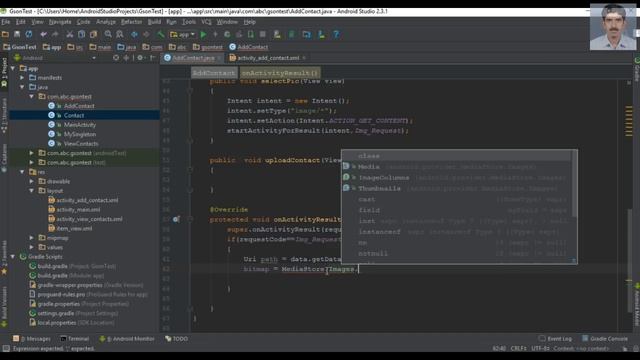Collapse the com.abc.gsontest package
The image size is (640, 360).
pos(32,96)
